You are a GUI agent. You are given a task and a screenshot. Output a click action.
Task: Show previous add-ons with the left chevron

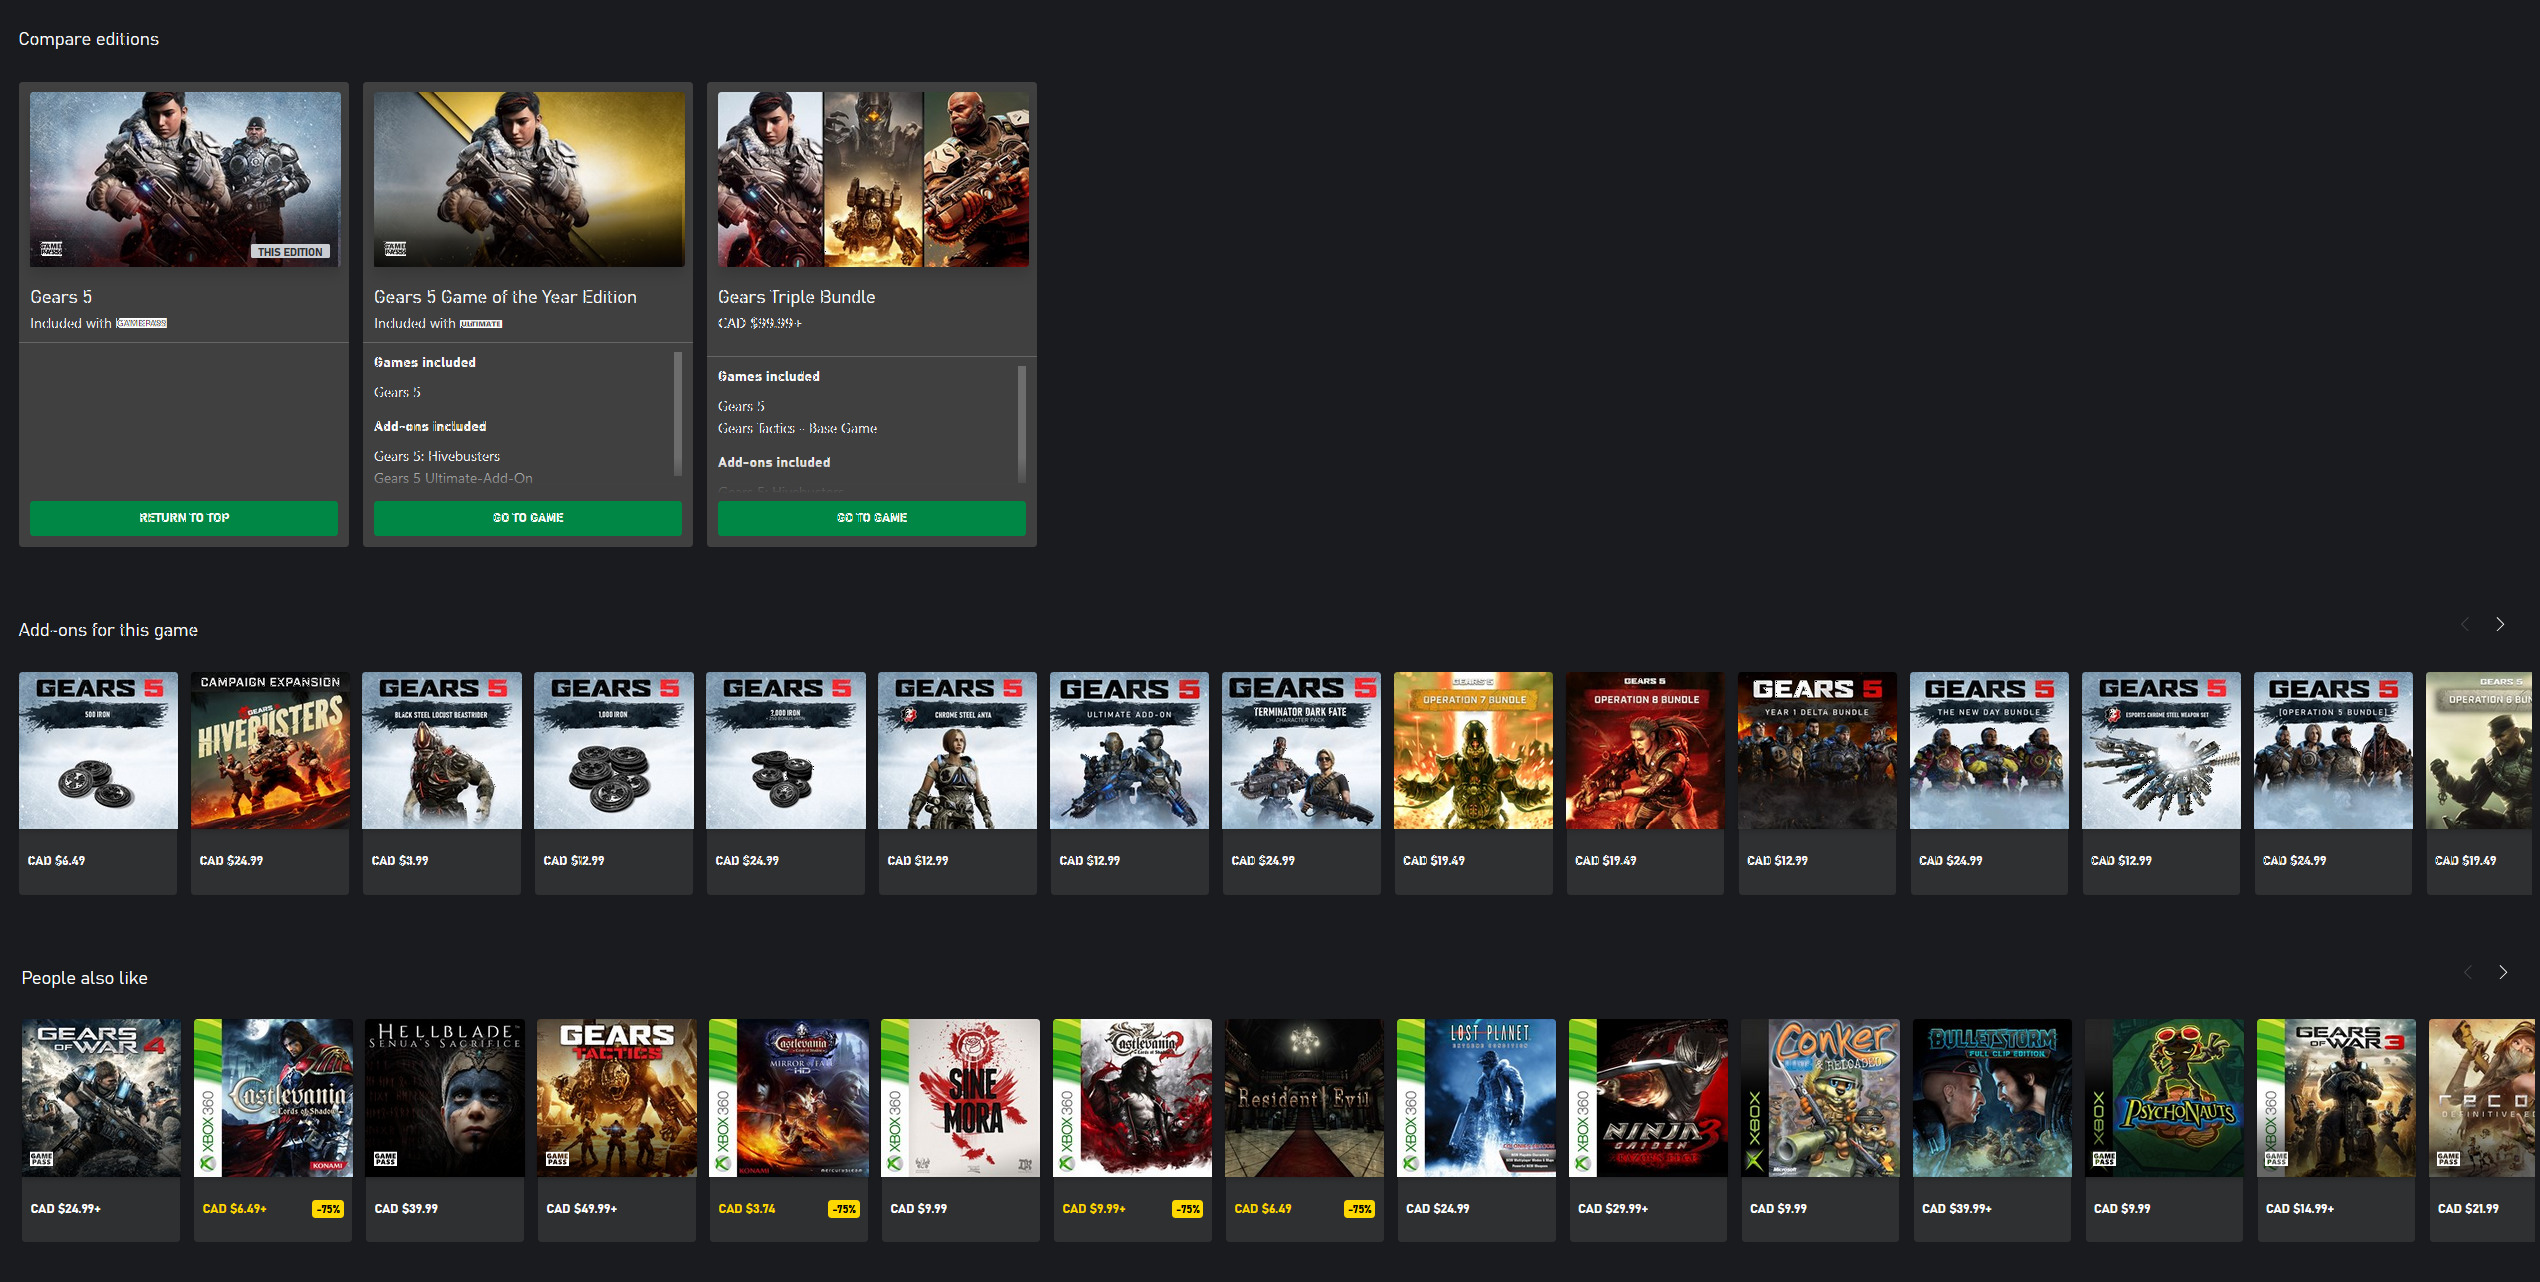(x=2465, y=624)
